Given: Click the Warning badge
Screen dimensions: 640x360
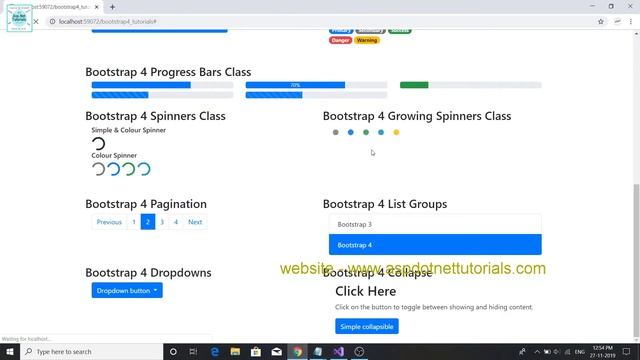Looking at the screenshot, I should [367, 40].
